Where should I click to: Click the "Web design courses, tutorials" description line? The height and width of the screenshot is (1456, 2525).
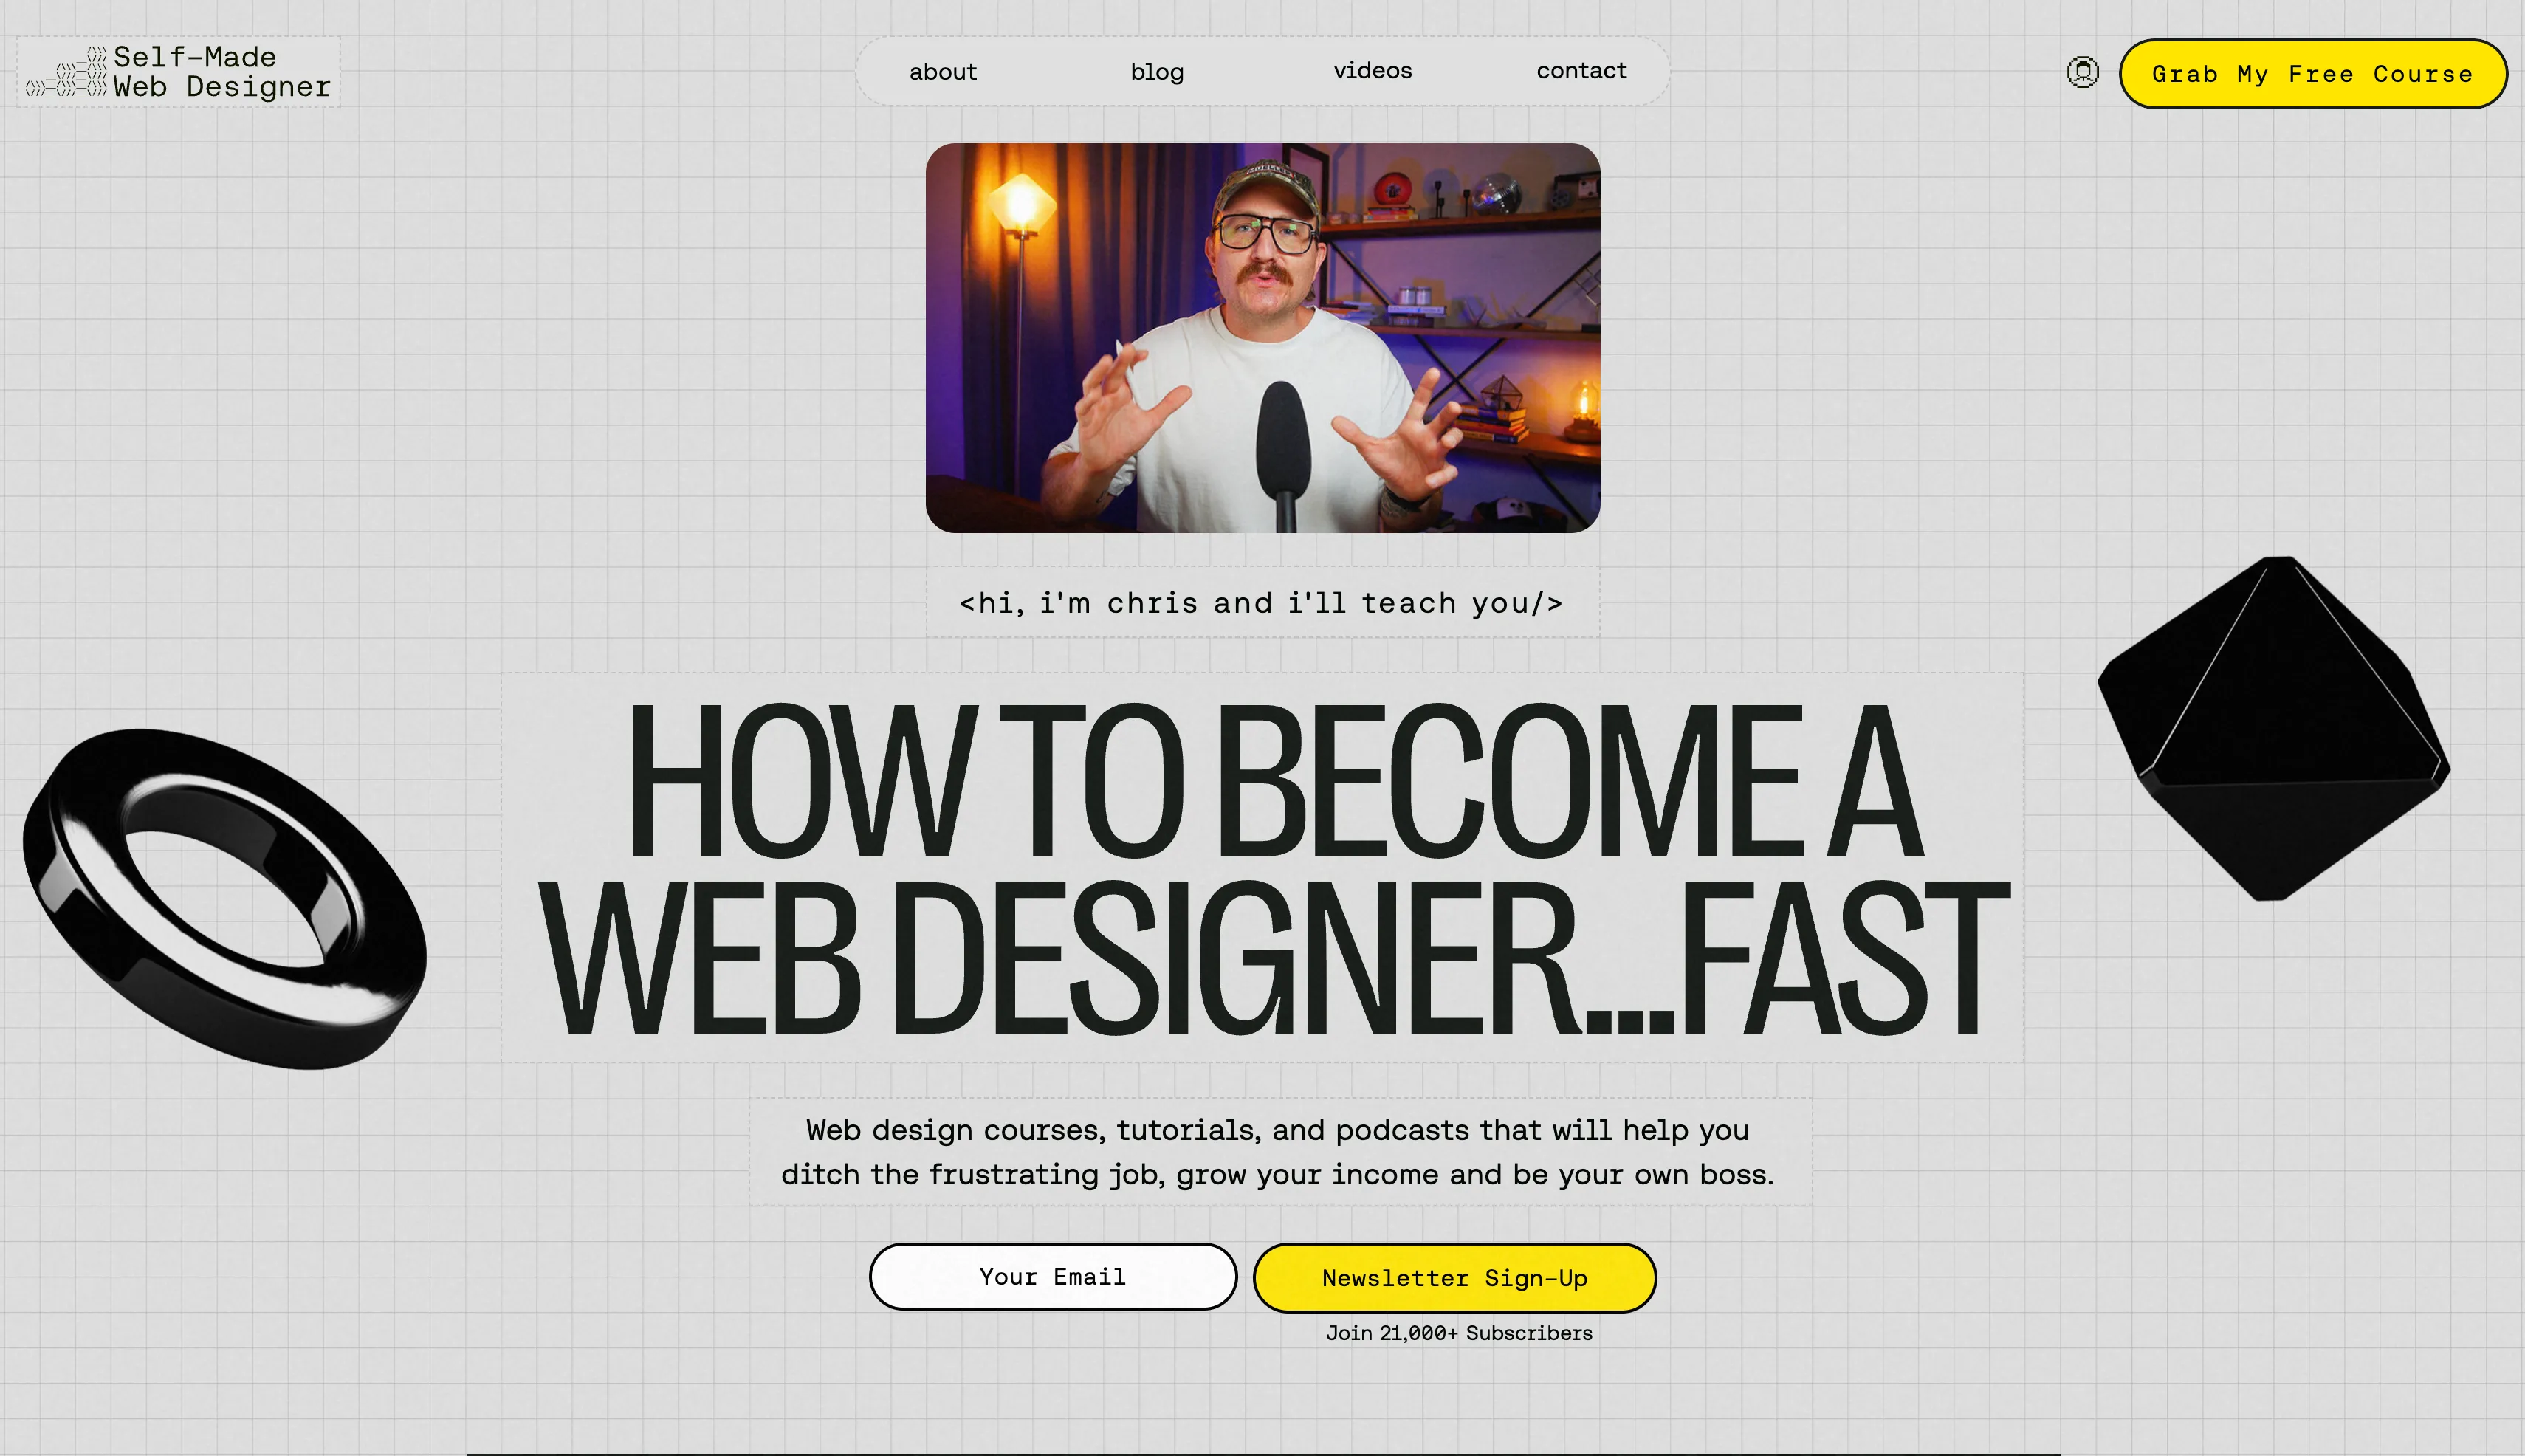1277,1130
